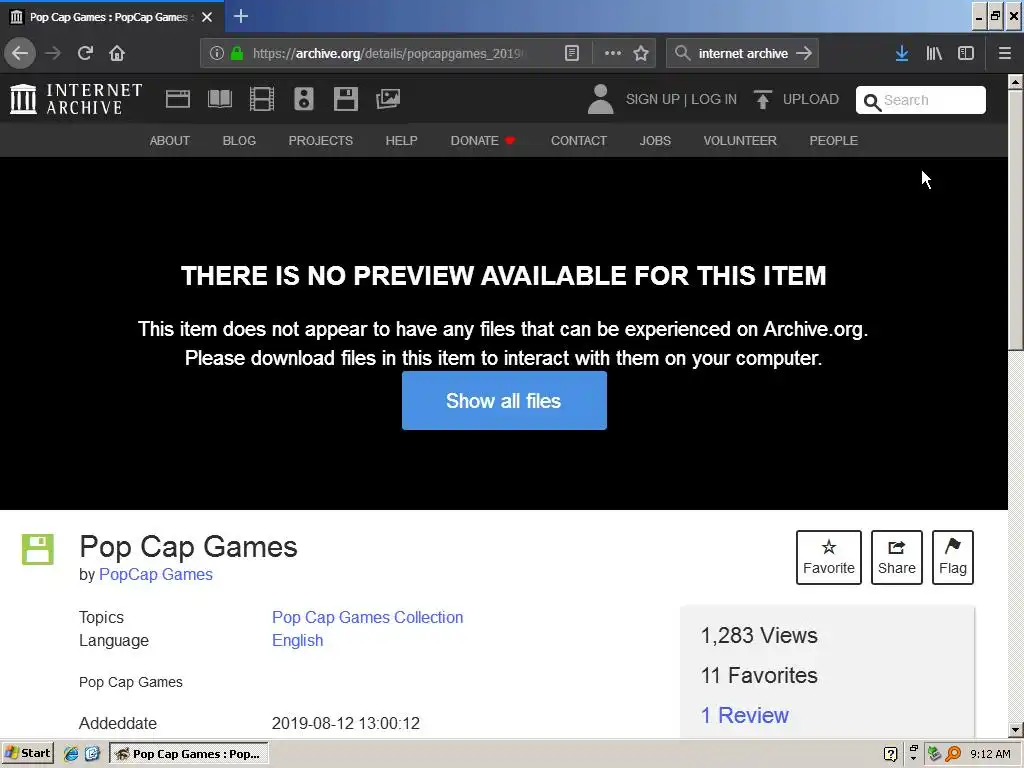Open the PROJECTS menu item
Image resolution: width=1024 pixels, height=768 pixels.
point(321,140)
